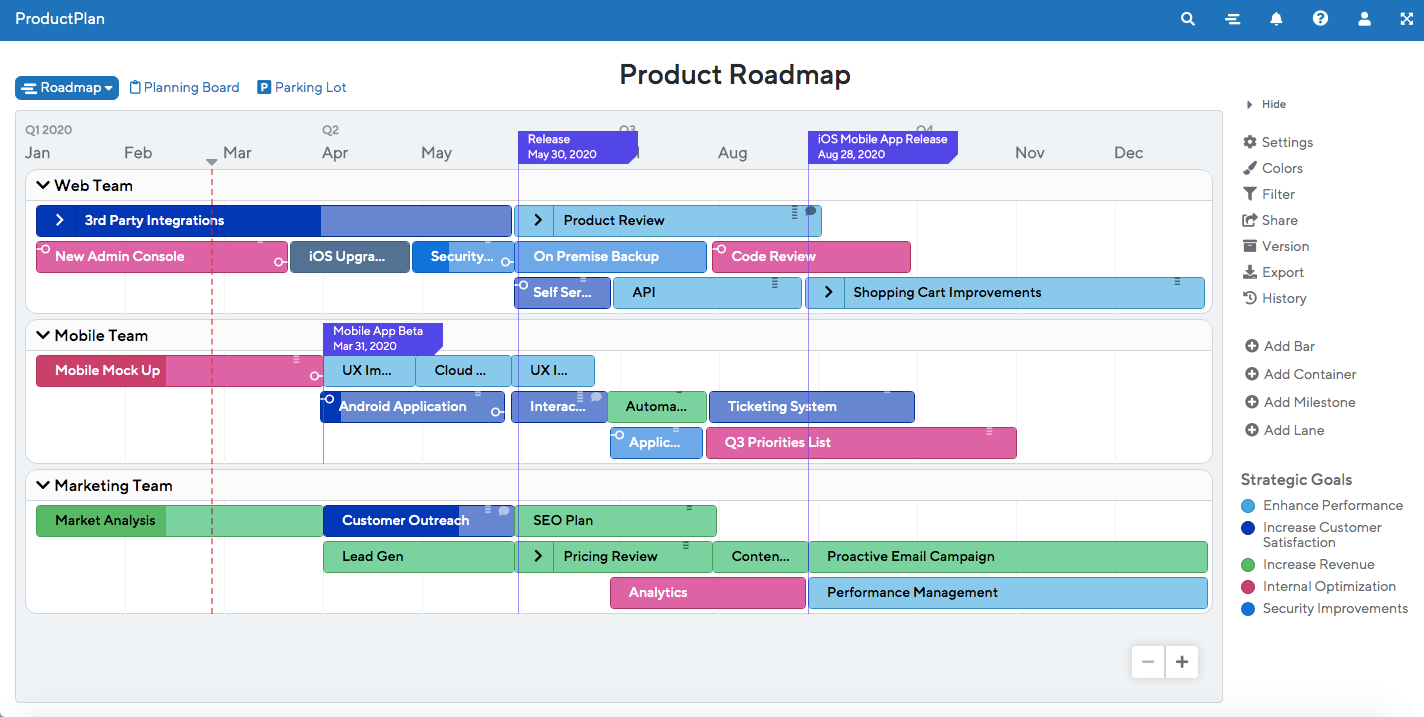
Task: Select the Mobile Mock Up bar
Action: 180,371
